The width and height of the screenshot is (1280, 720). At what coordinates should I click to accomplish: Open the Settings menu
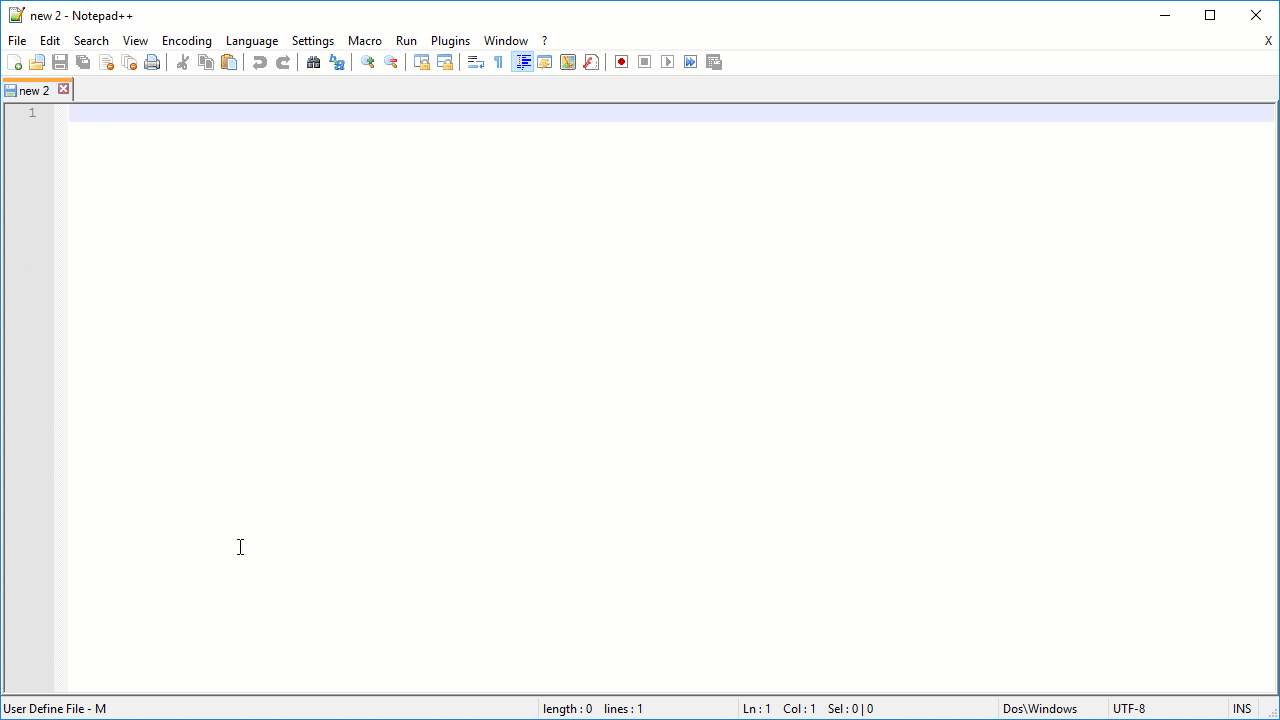tap(313, 41)
